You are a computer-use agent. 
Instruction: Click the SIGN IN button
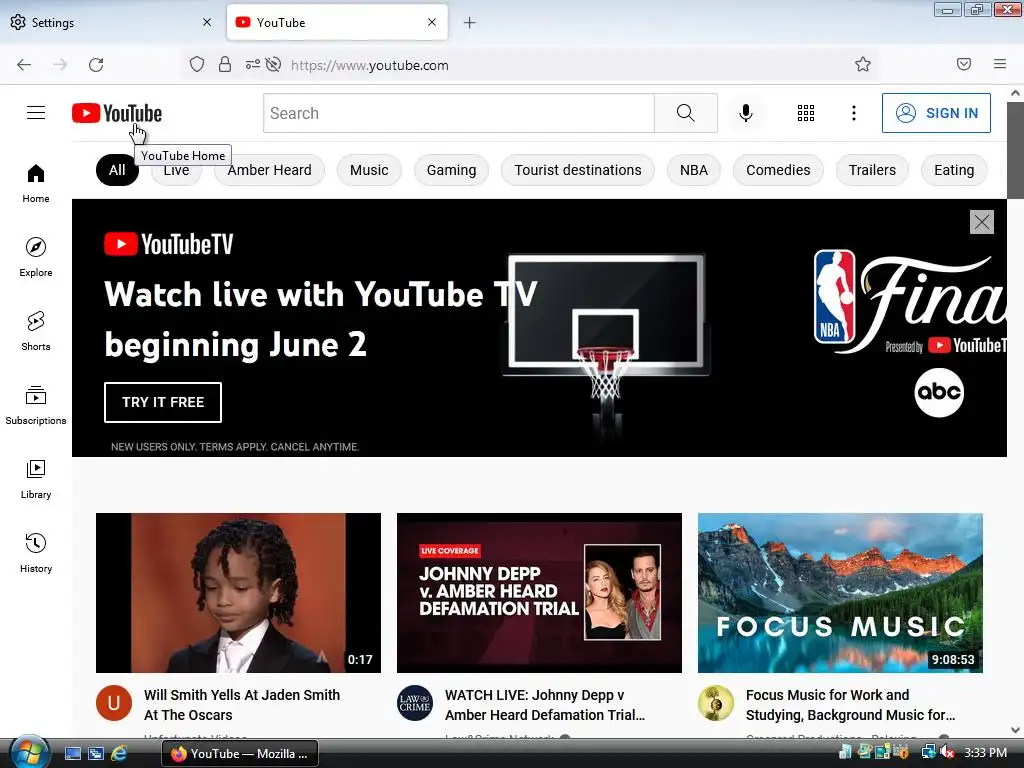point(936,113)
